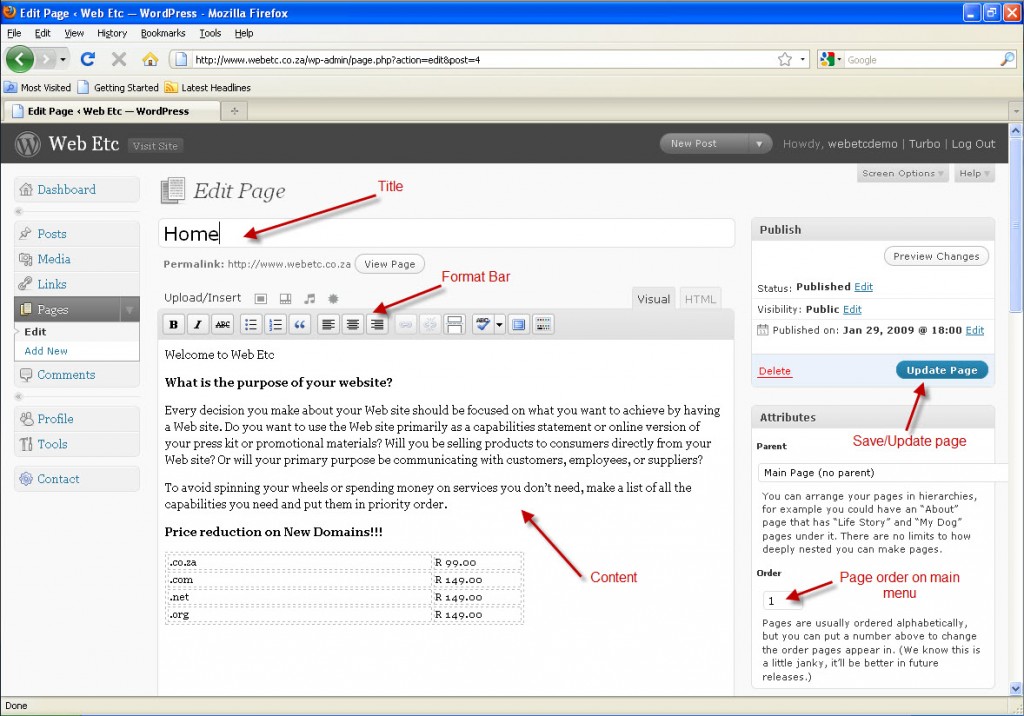Insert the More tag break
Image resolution: width=1024 pixels, height=716 pixels.
pyautogui.click(x=454, y=324)
